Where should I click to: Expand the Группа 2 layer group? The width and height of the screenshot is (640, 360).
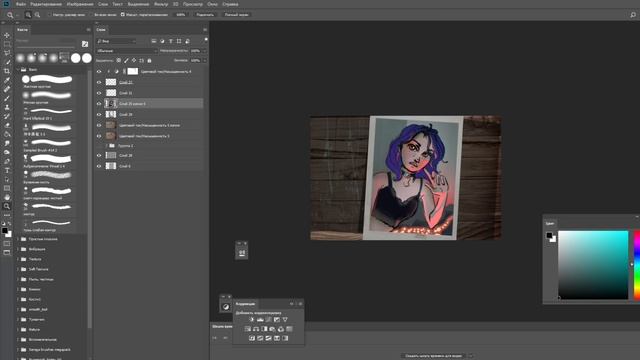[107, 146]
